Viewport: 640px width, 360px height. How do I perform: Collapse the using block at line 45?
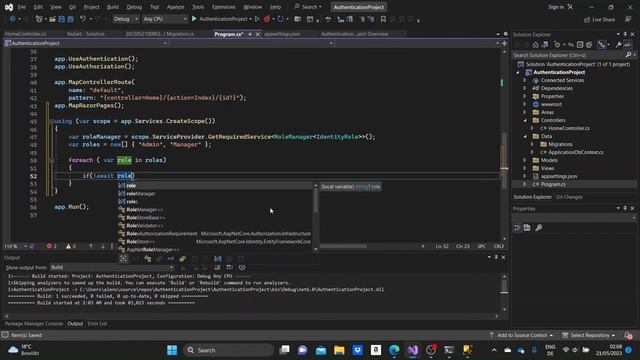coord(52,121)
